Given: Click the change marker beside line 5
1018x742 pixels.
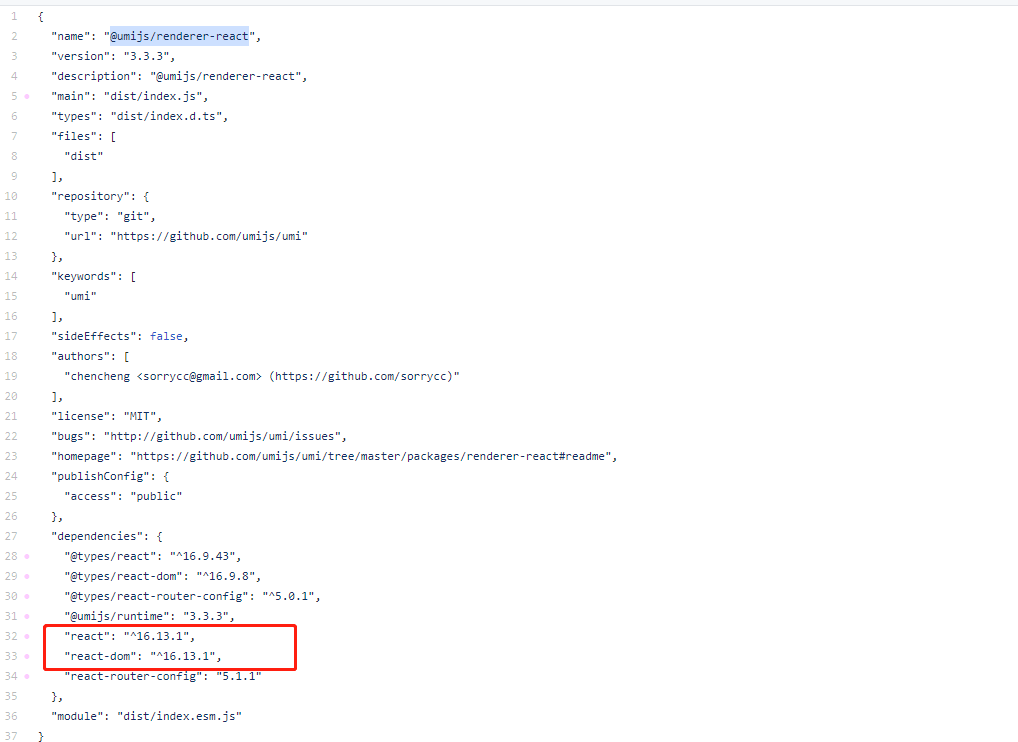Looking at the screenshot, I should (27, 95).
